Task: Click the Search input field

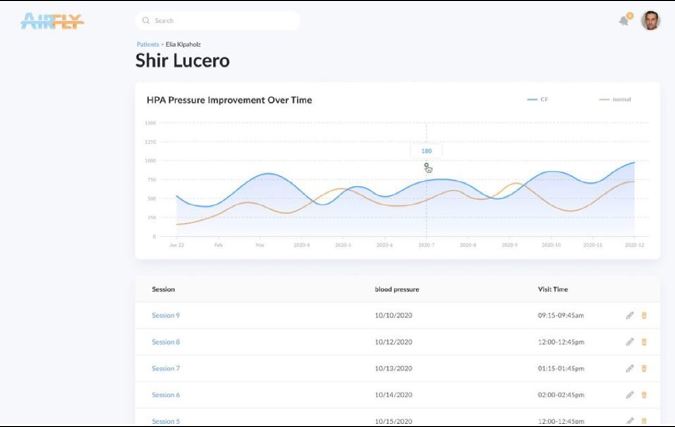Action: coord(218,20)
